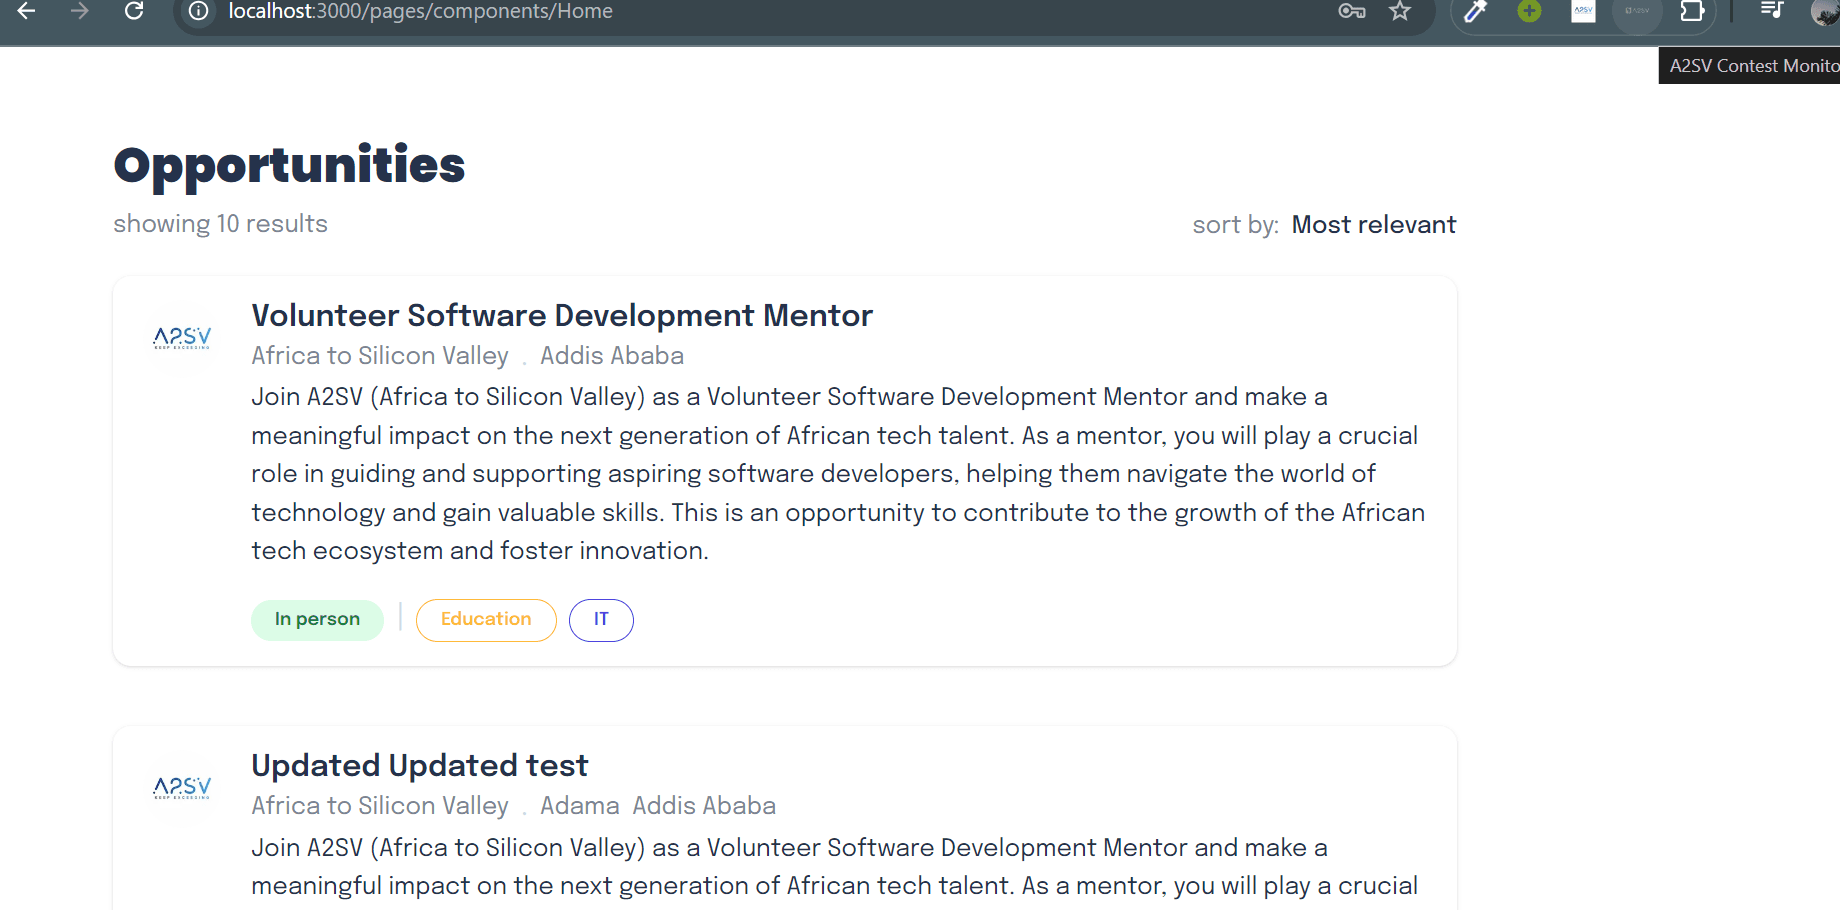Select the eyedropper extension icon
Screen dimensions: 1840x910
[x=1475, y=11]
